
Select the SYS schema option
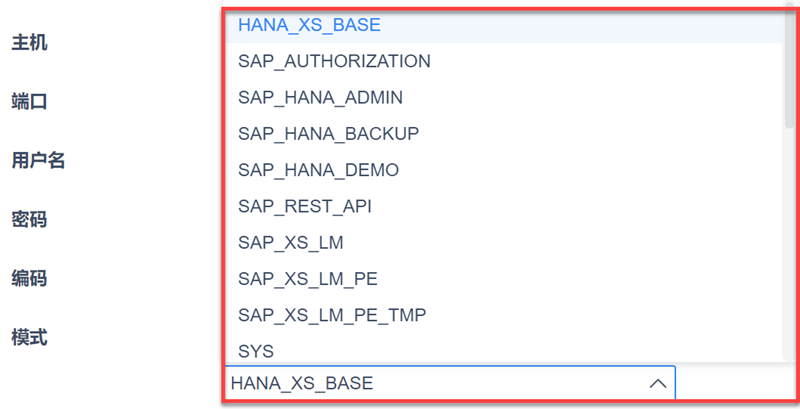256,351
